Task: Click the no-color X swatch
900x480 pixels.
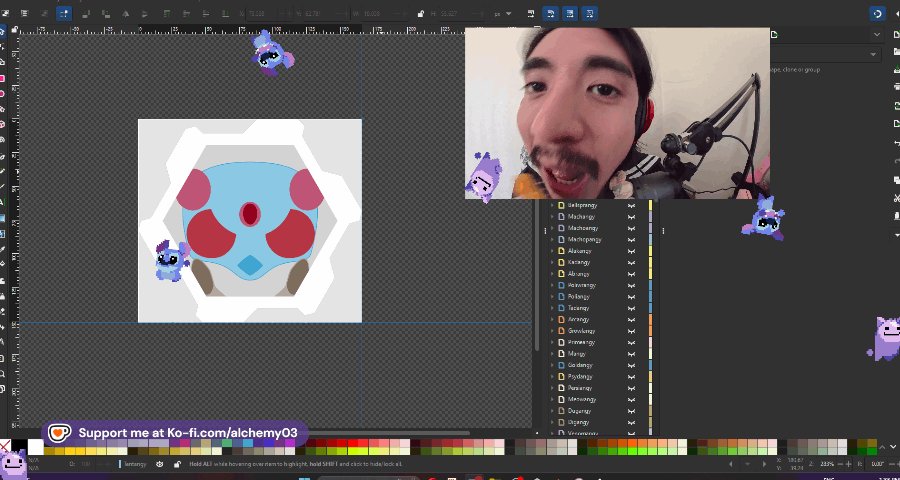Action: (5, 446)
